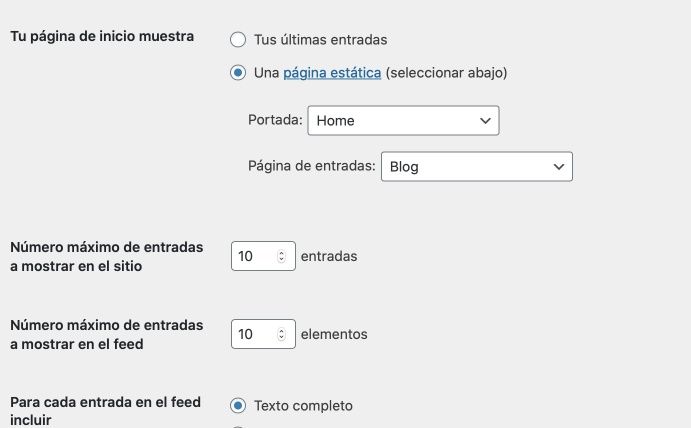Select the 'Tus últimas entradas' radio button
This screenshot has height=428, width=691.
238,40
